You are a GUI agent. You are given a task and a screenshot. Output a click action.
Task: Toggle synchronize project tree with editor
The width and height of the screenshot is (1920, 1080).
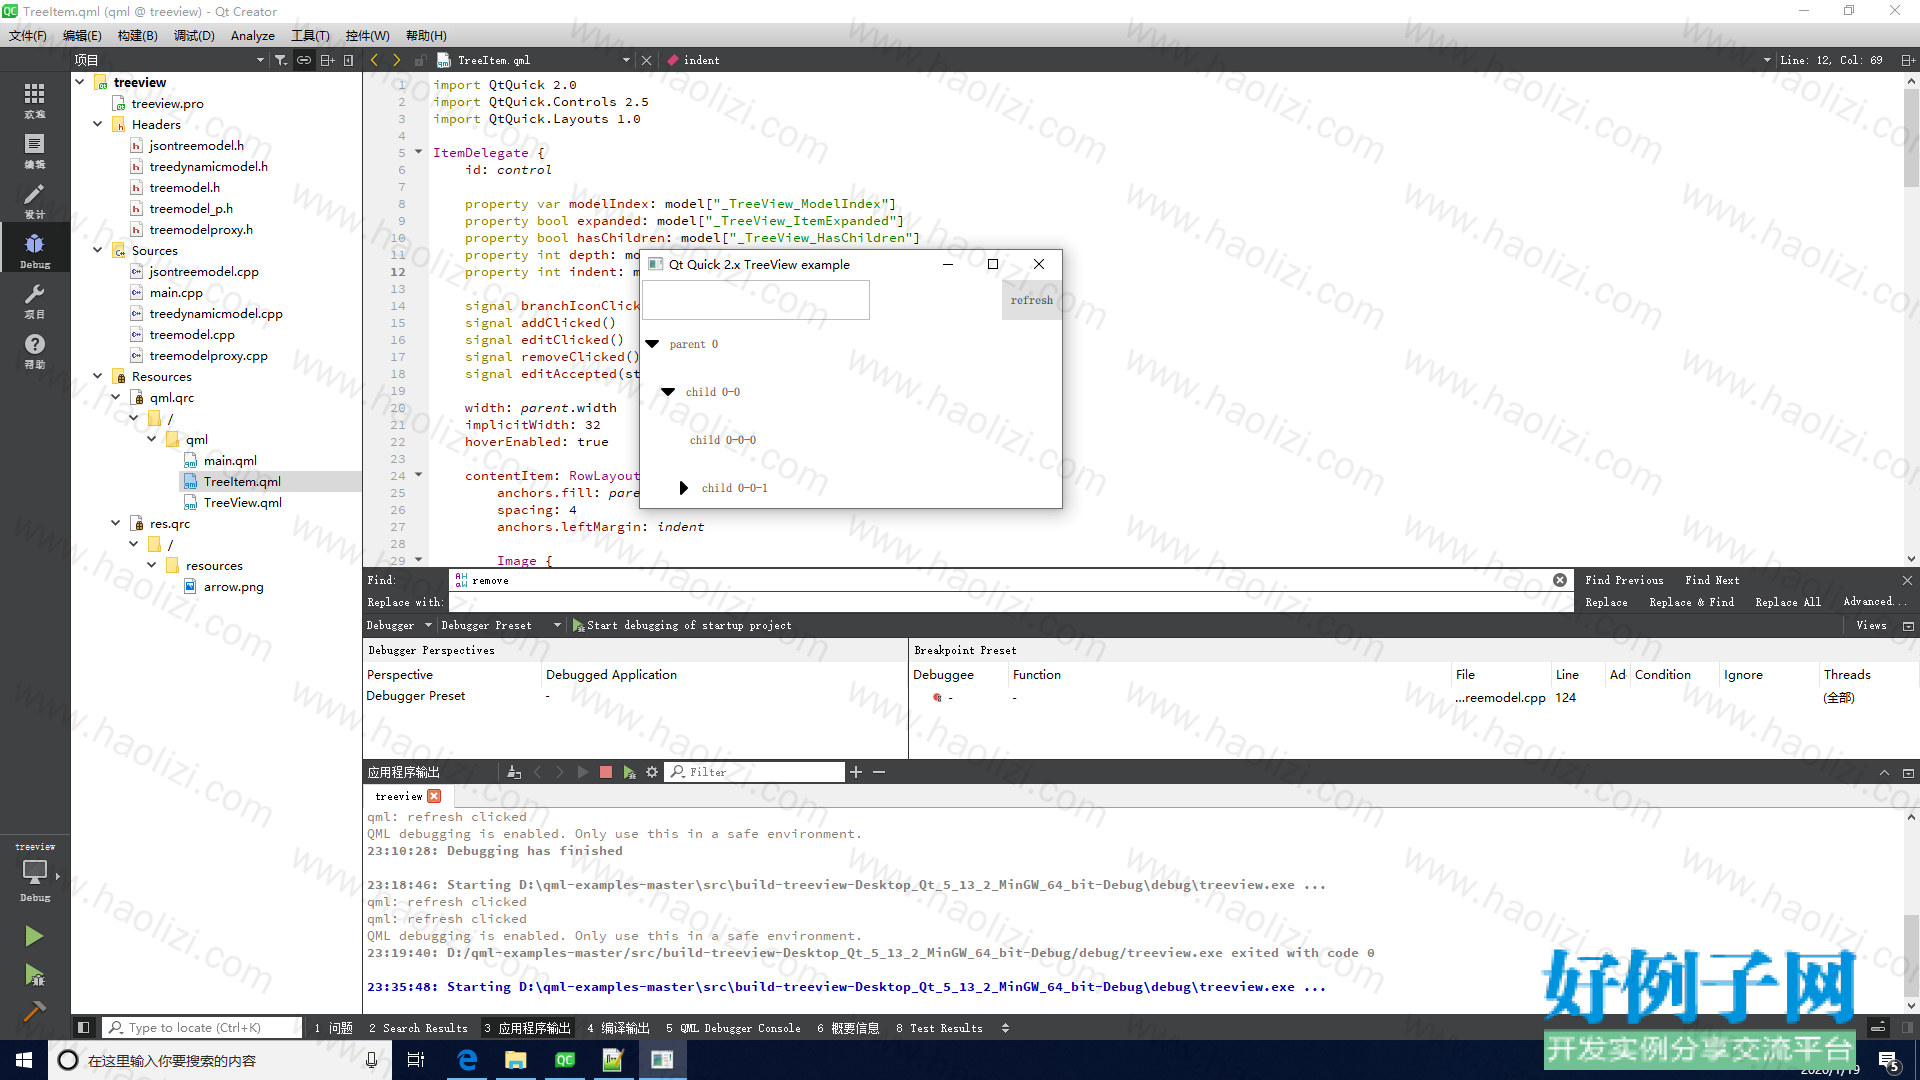coord(304,60)
